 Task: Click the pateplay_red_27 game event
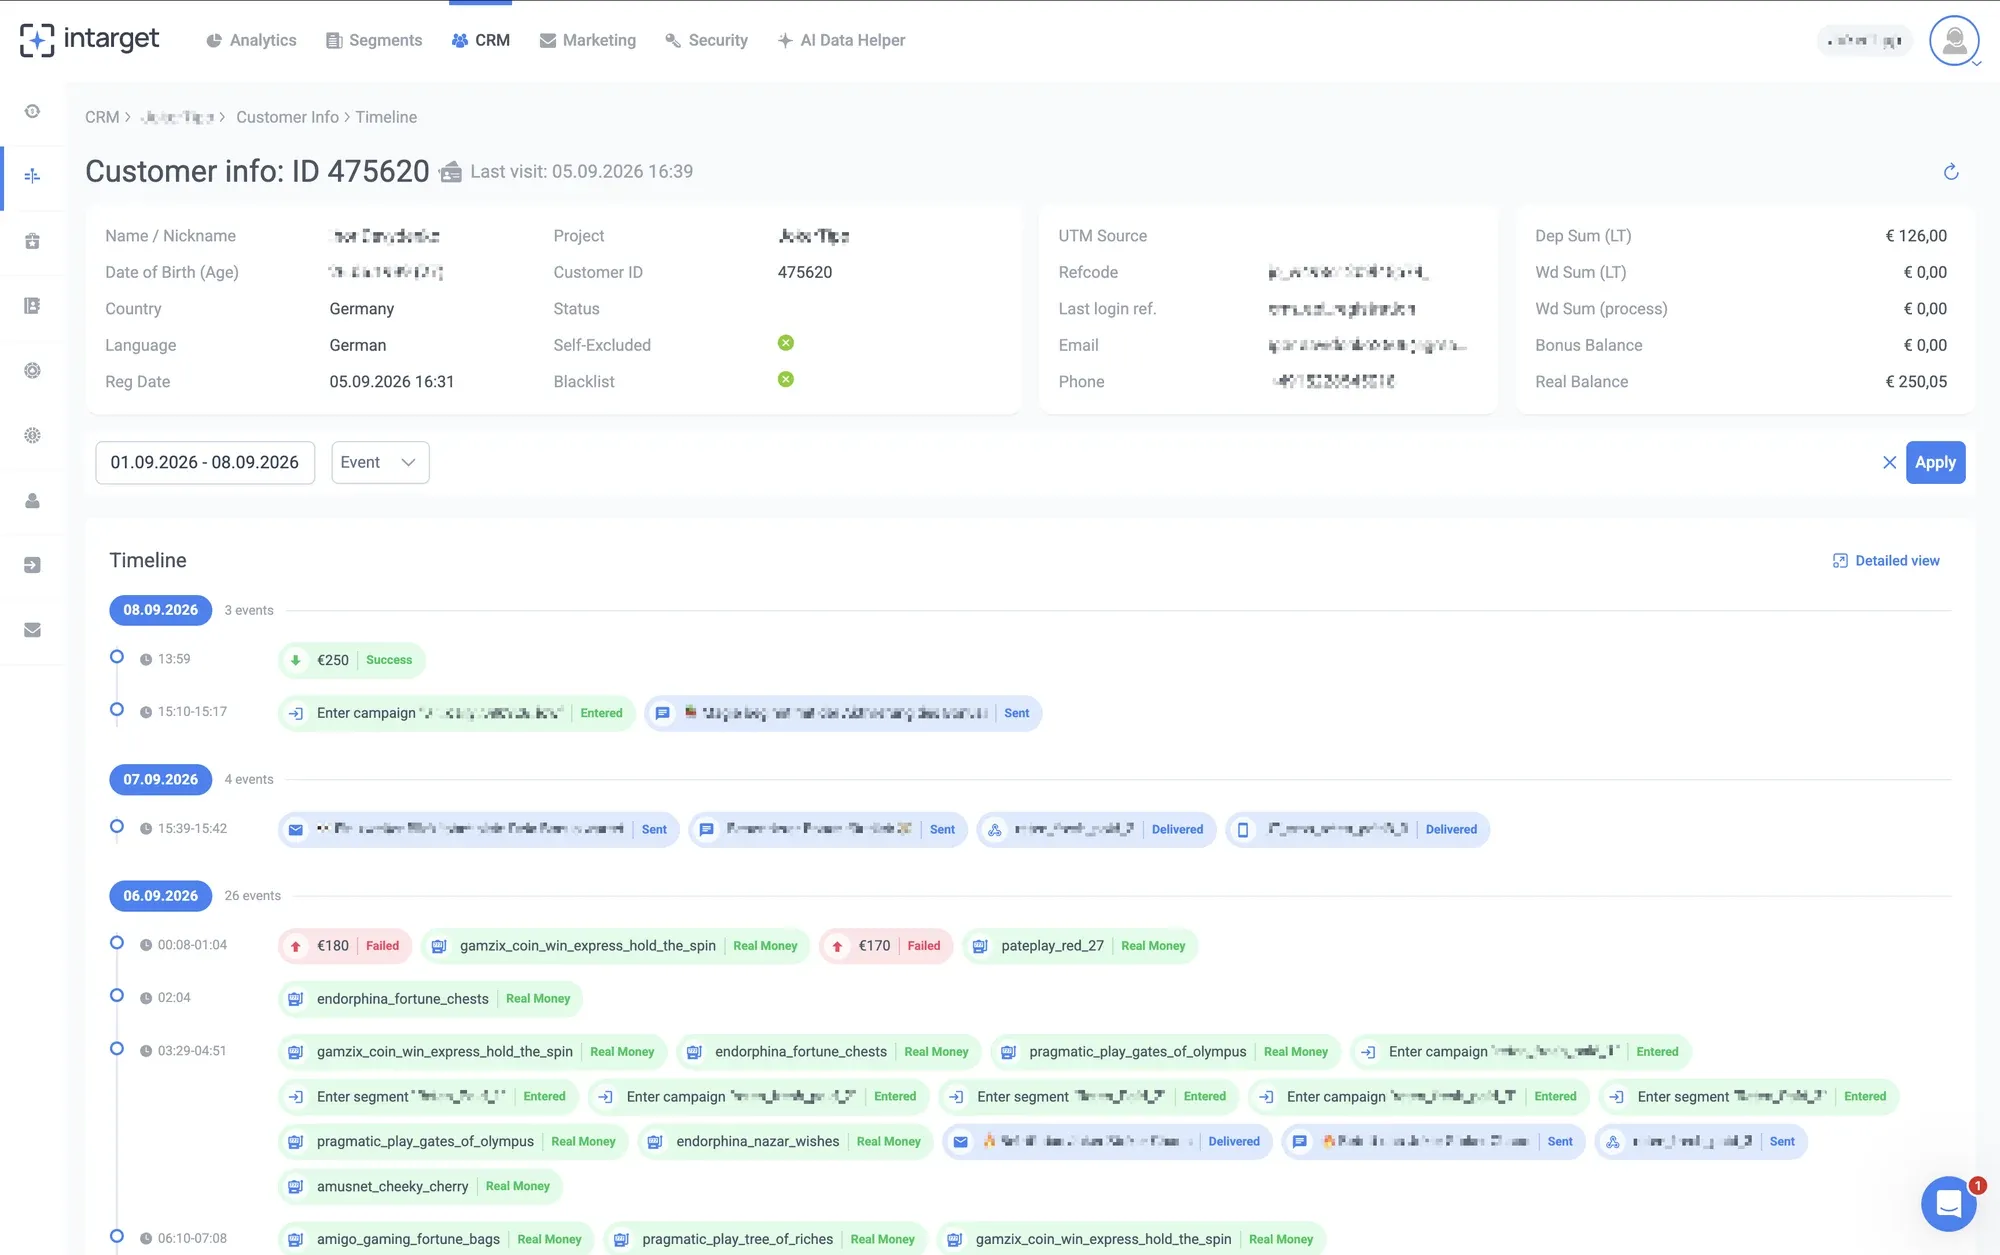tap(1080, 946)
